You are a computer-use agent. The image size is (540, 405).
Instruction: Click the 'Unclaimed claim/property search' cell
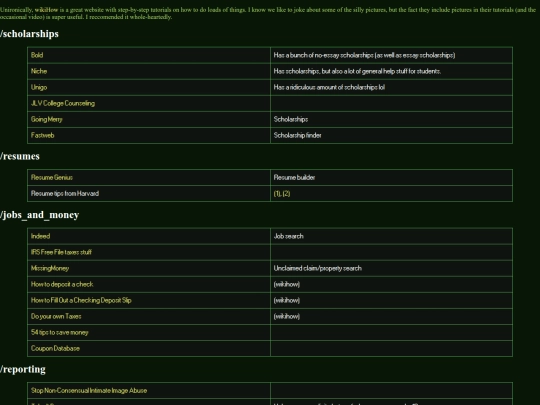coord(391,268)
